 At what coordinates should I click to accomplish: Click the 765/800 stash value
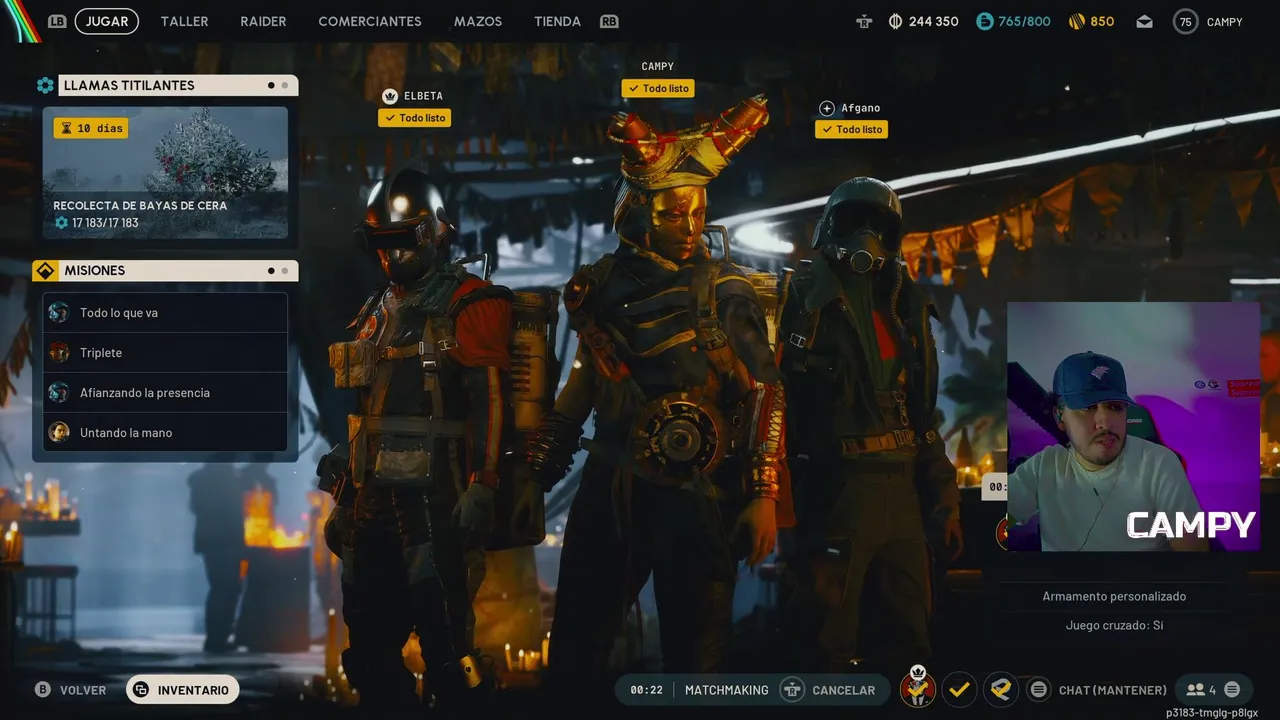click(1024, 21)
